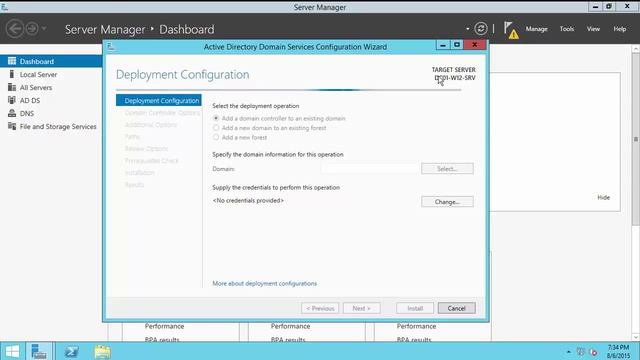Click the tray icon beside the clock
Screen dimensions: 640x360
[x=593, y=351]
